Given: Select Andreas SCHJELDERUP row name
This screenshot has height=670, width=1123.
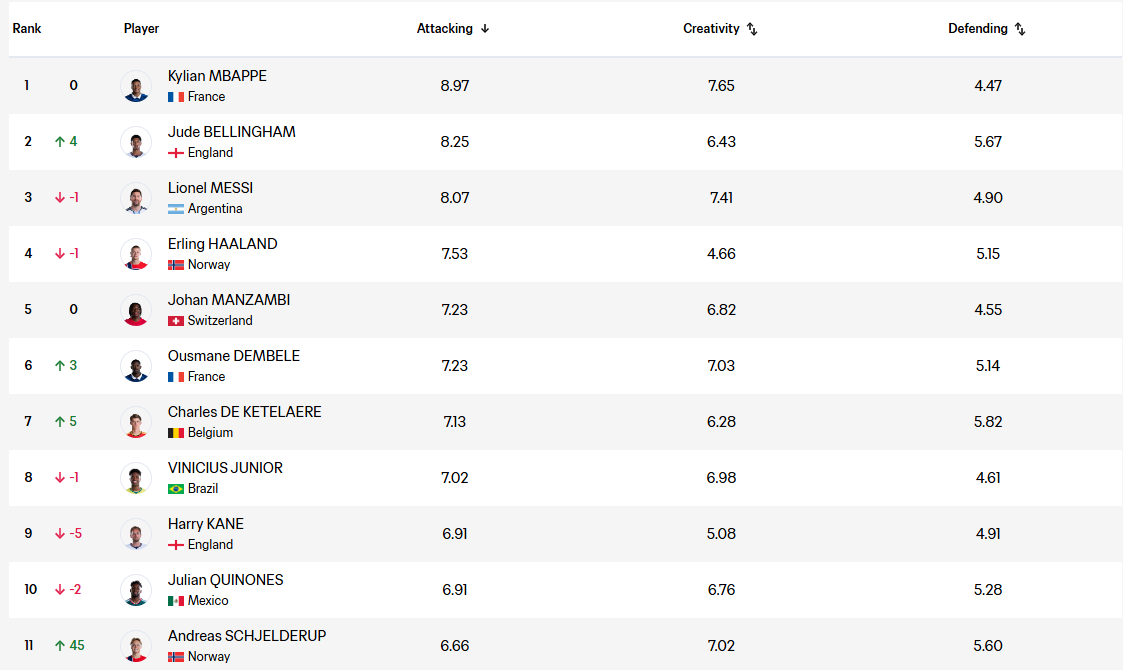Looking at the screenshot, I should click(x=247, y=636).
